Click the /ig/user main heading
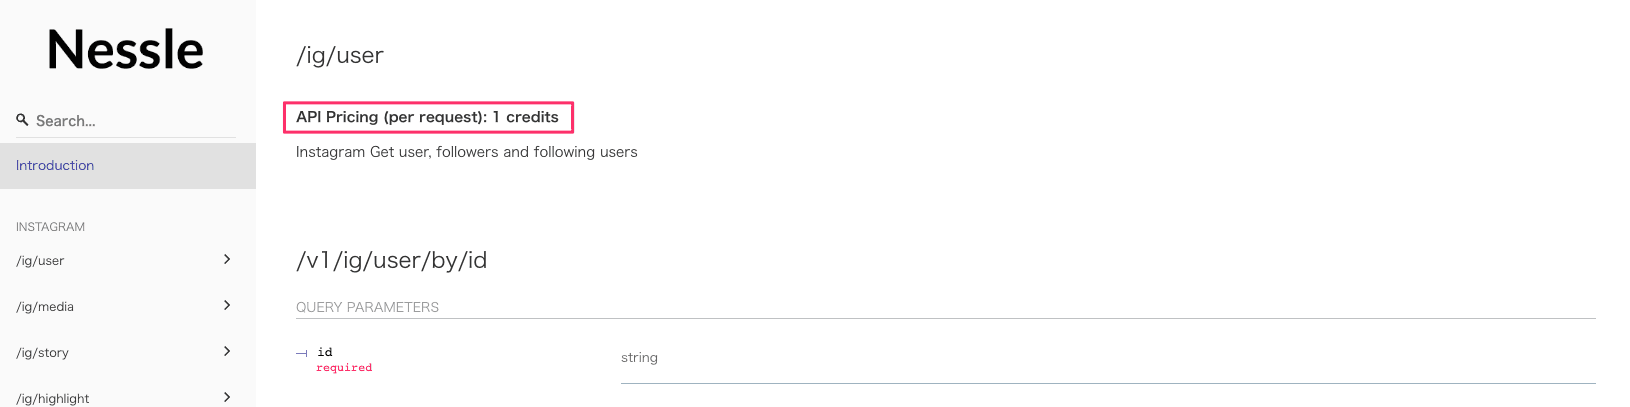 340,56
